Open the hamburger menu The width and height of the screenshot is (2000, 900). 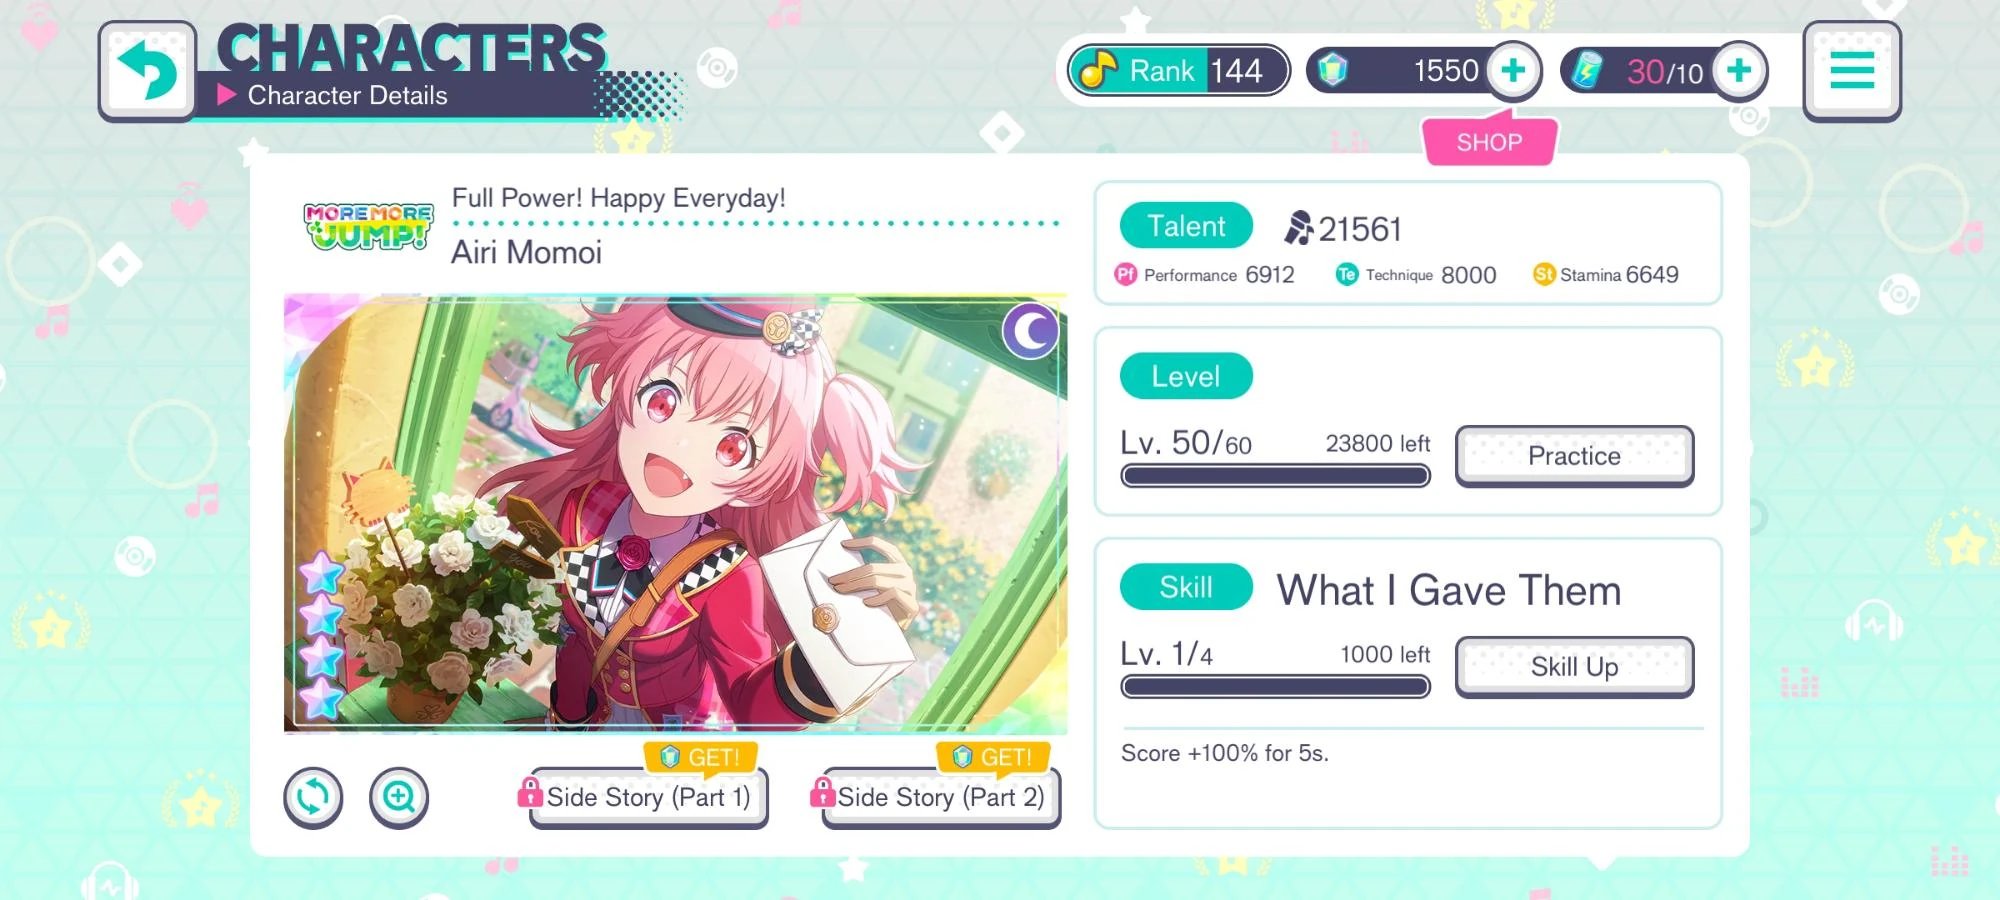tap(1852, 72)
